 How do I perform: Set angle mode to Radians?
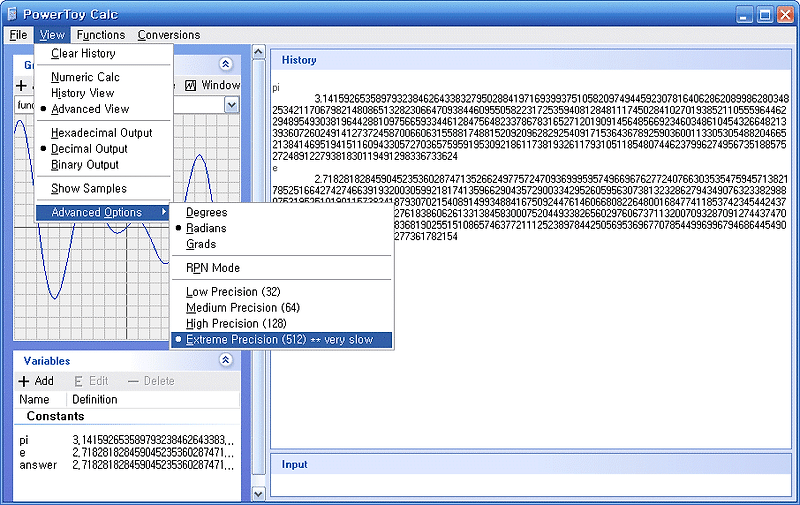282,228
